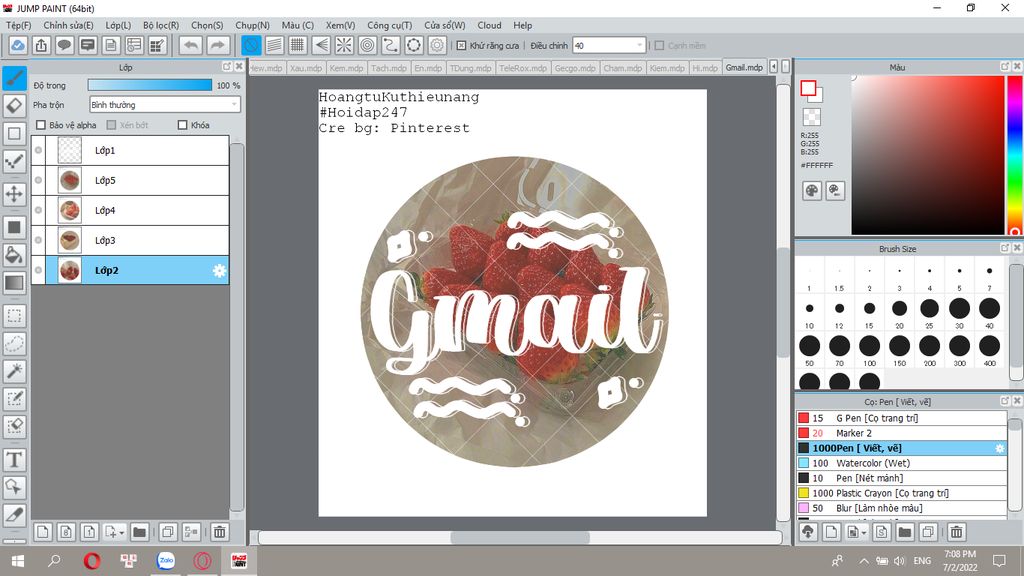The width and height of the screenshot is (1024, 576).
Task: Turn off snap with the blue snap icon
Action: coord(251,46)
